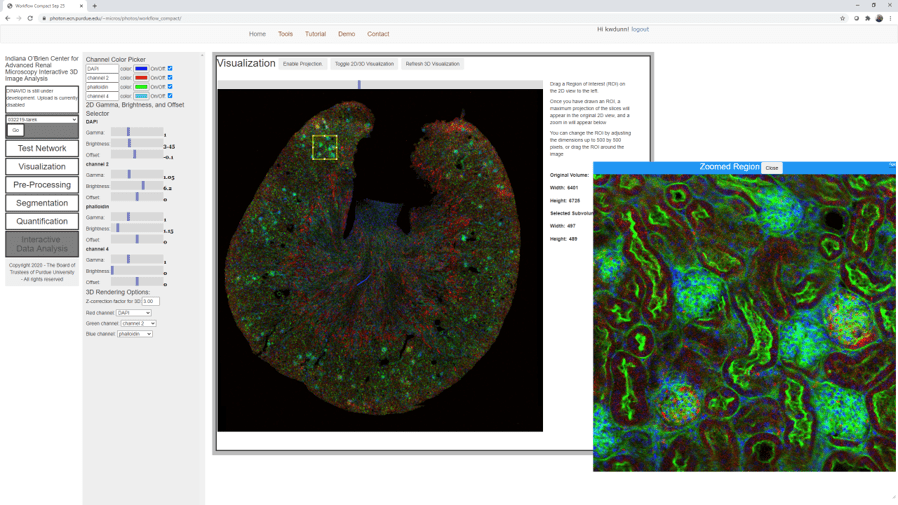Open a new browser tab
Image resolution: width=898 pixels, height=505 pixels.
pos(95,6)
